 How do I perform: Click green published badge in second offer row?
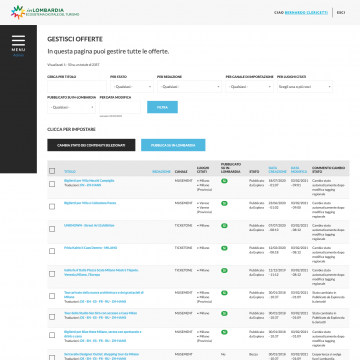(224, 203)
